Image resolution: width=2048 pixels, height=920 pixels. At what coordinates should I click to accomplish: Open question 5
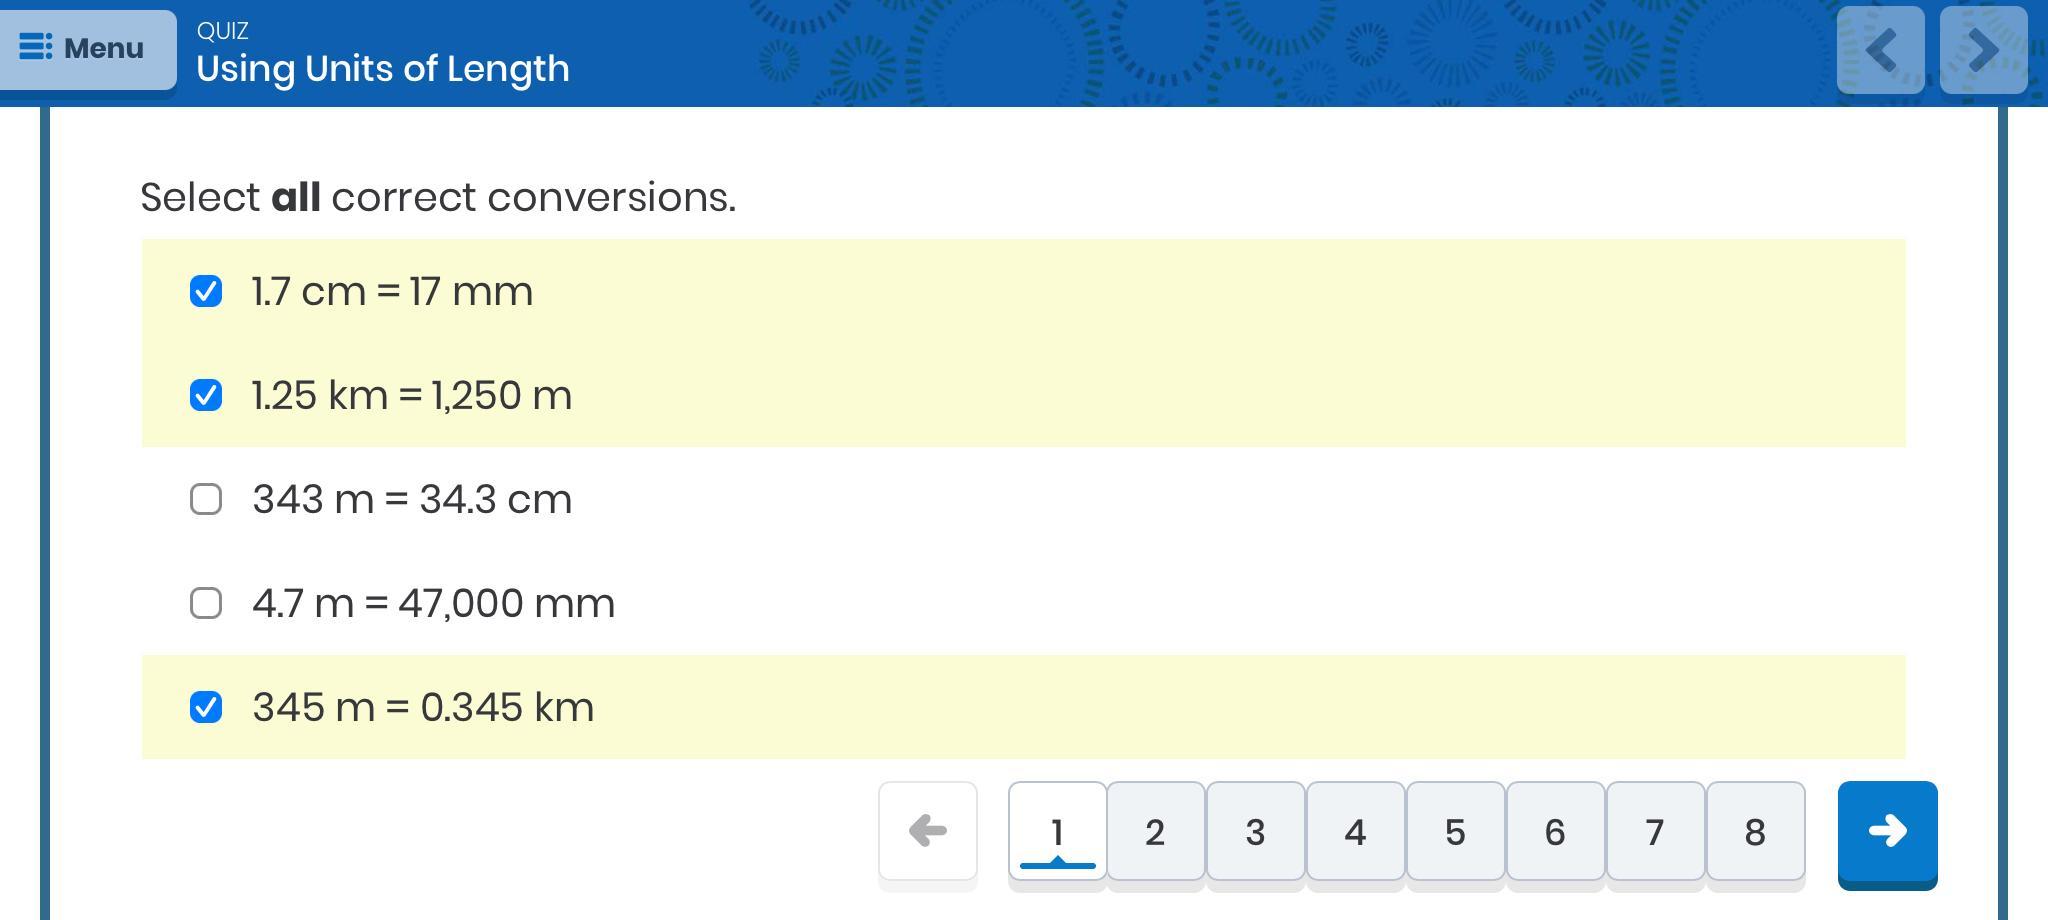click(1455, 832)
